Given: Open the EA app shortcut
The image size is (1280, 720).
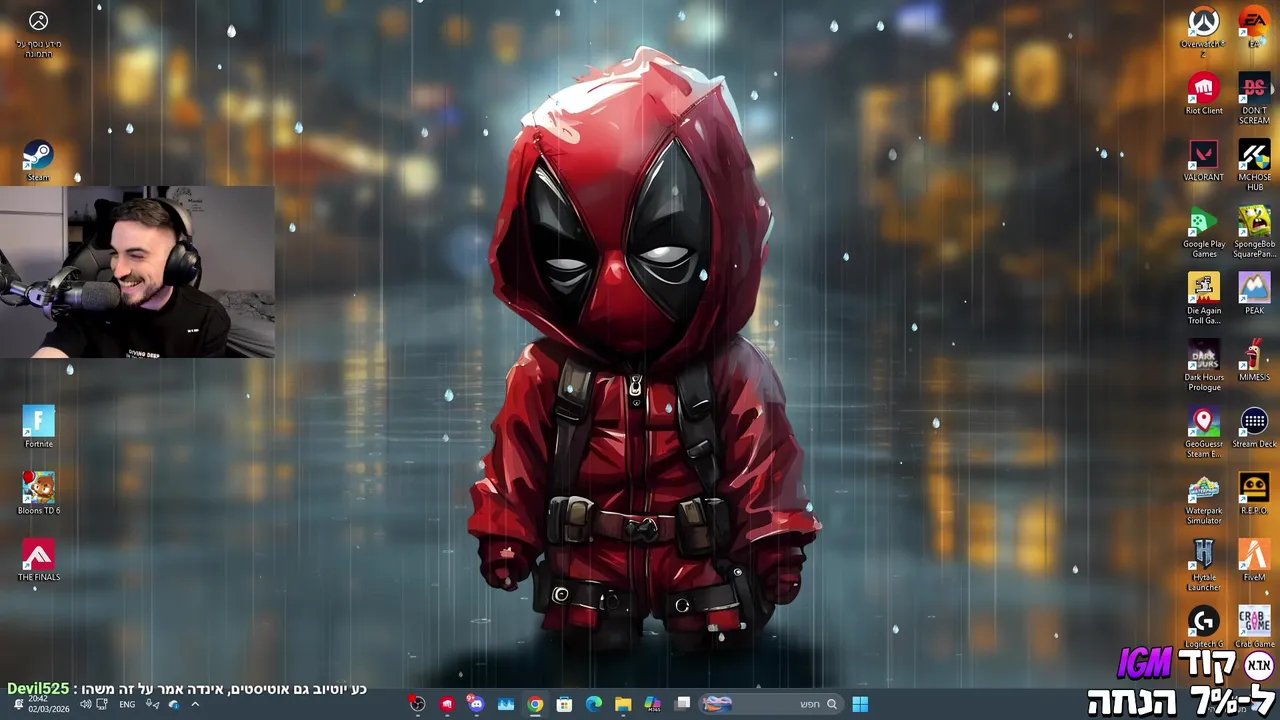Looking at the screenshot, I should point(1254,26).
